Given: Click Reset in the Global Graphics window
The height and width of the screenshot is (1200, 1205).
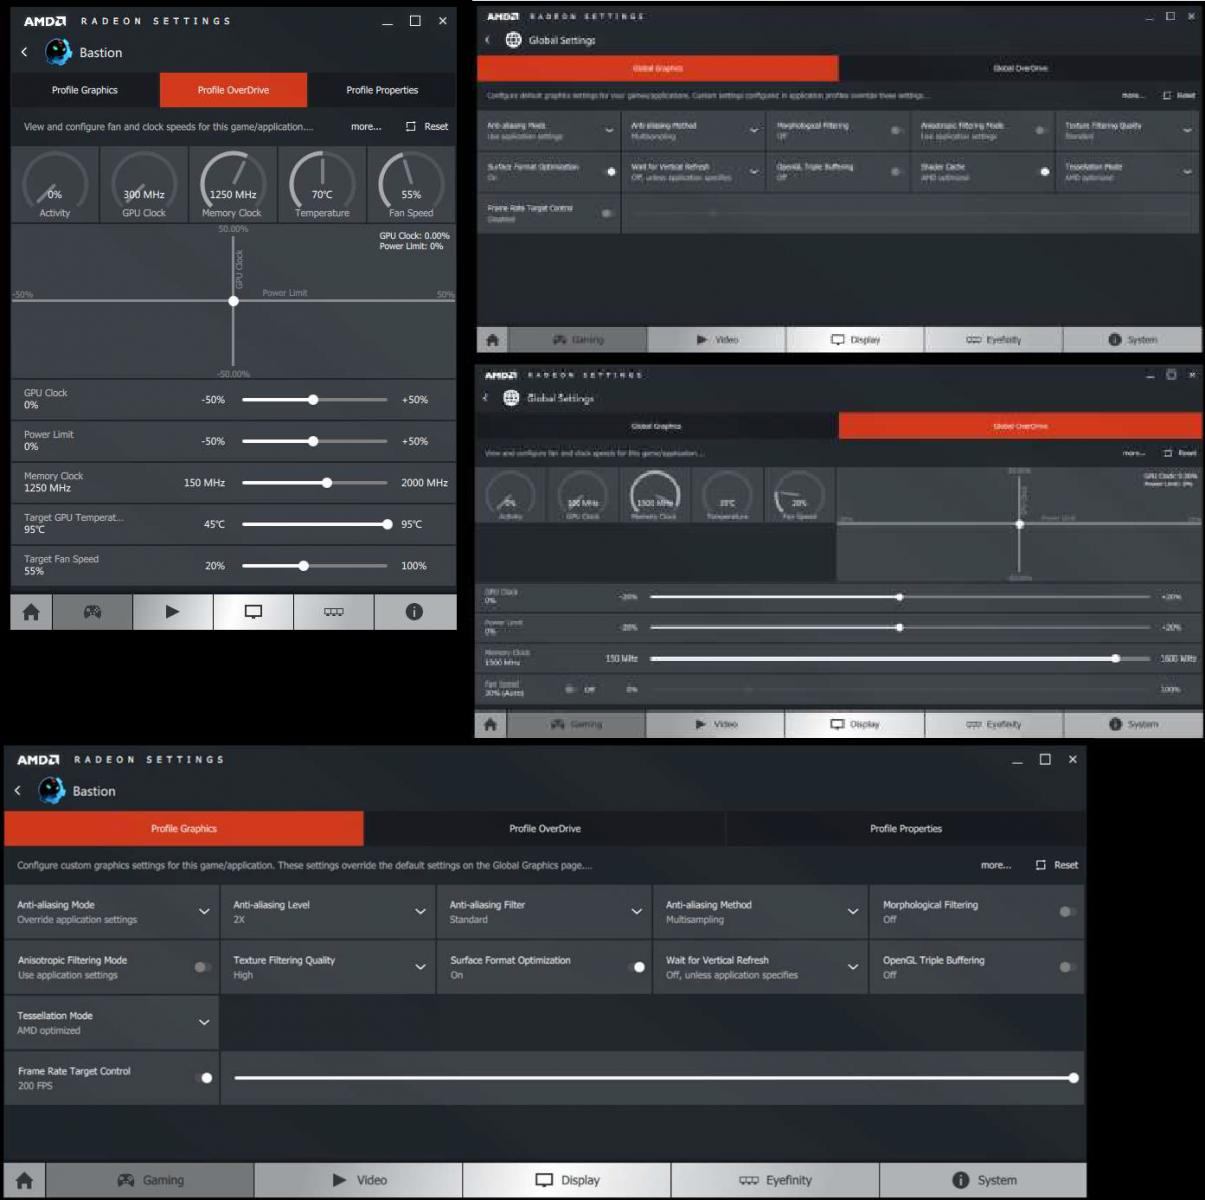Looking at the screenshot, I should (x=1179, y=96).
